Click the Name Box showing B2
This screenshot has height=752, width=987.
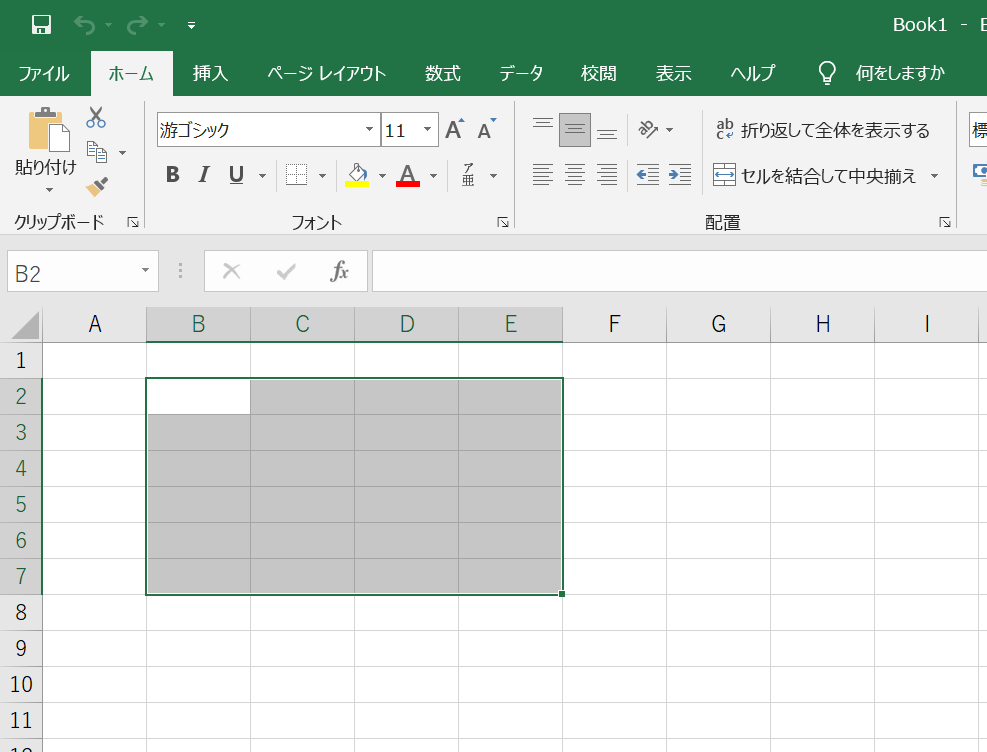tap(70, 271)
